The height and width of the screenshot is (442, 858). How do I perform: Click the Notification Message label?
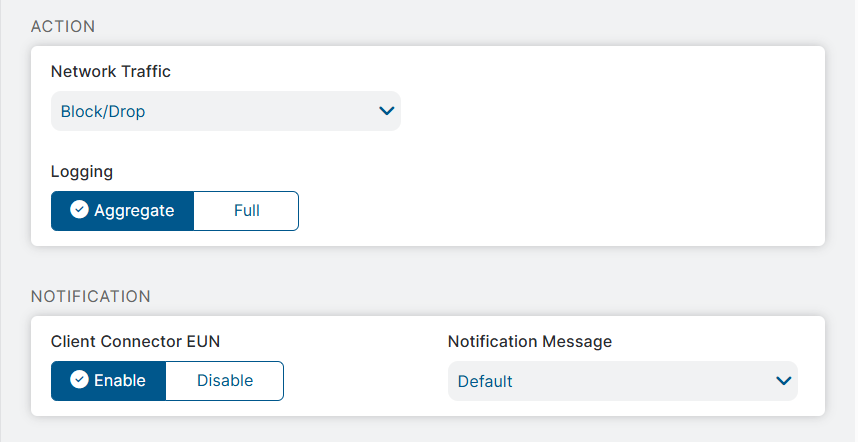coord(529,341)
